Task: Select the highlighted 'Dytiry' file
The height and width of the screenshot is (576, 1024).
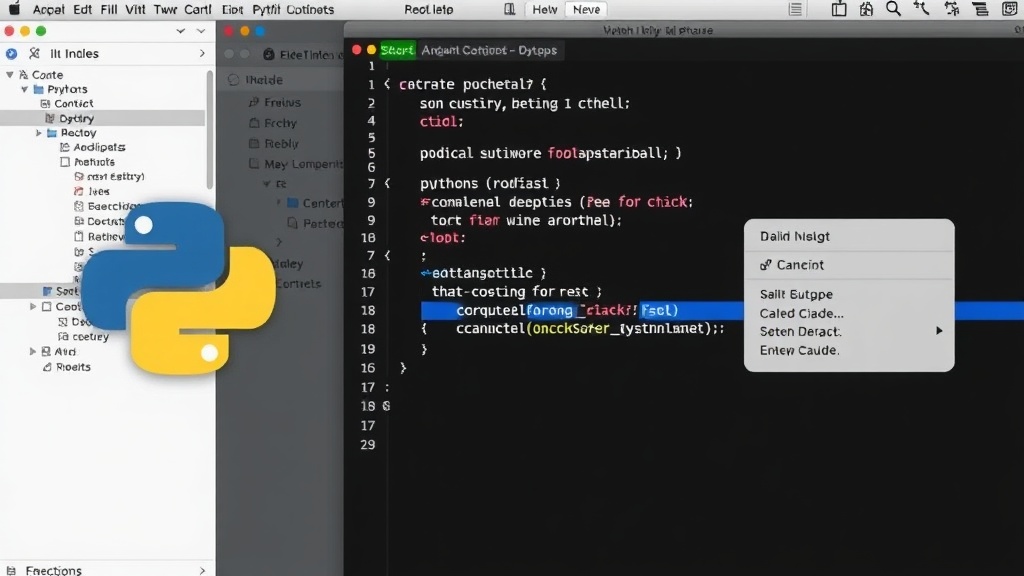Action: coord(103,118)
